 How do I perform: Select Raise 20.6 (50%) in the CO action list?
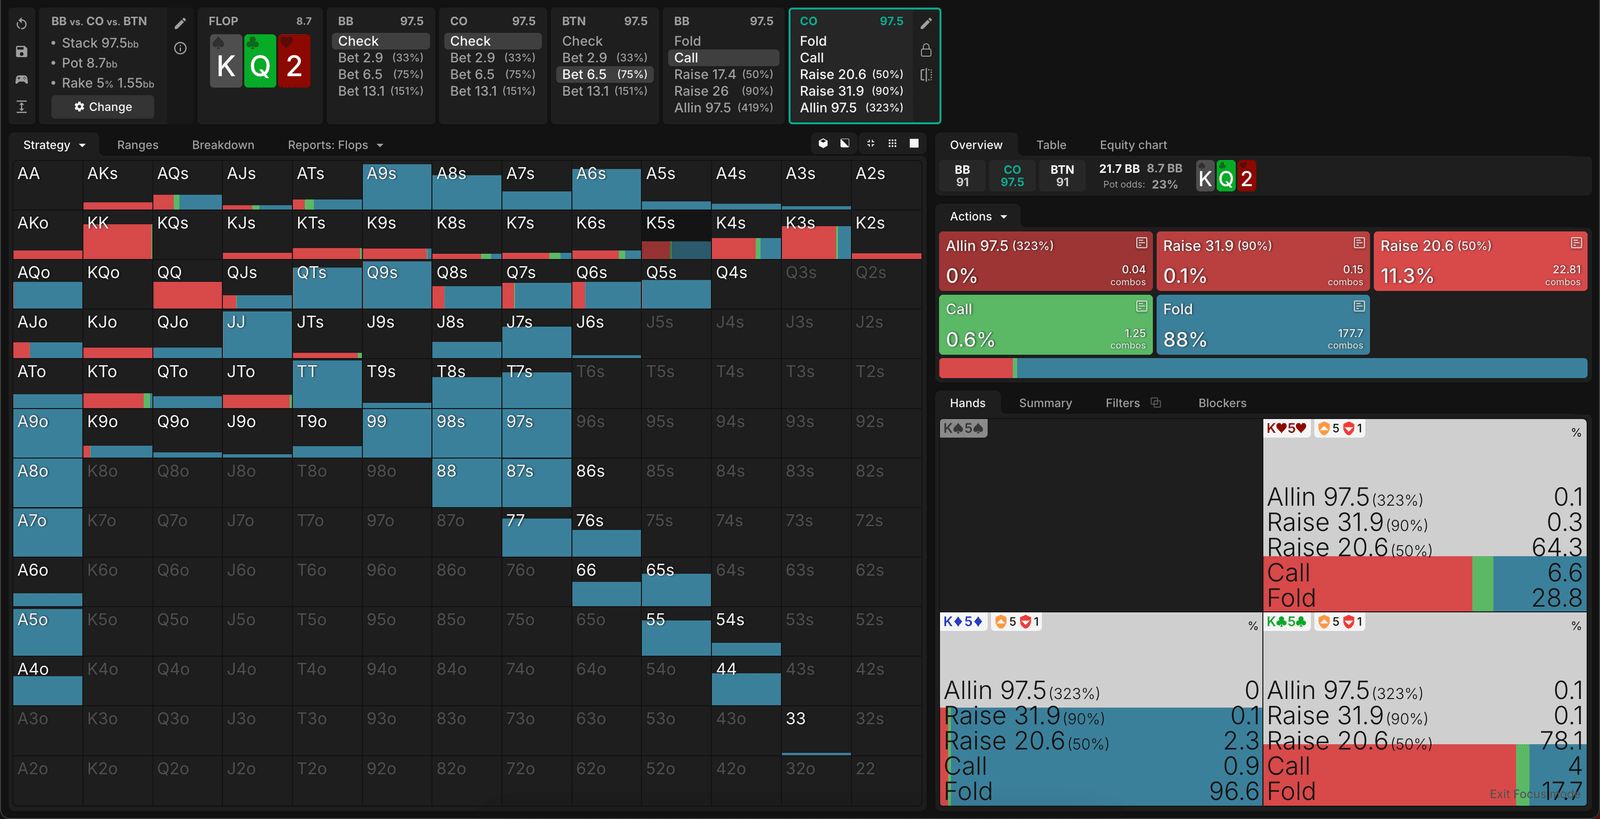[x=851, y=74]
